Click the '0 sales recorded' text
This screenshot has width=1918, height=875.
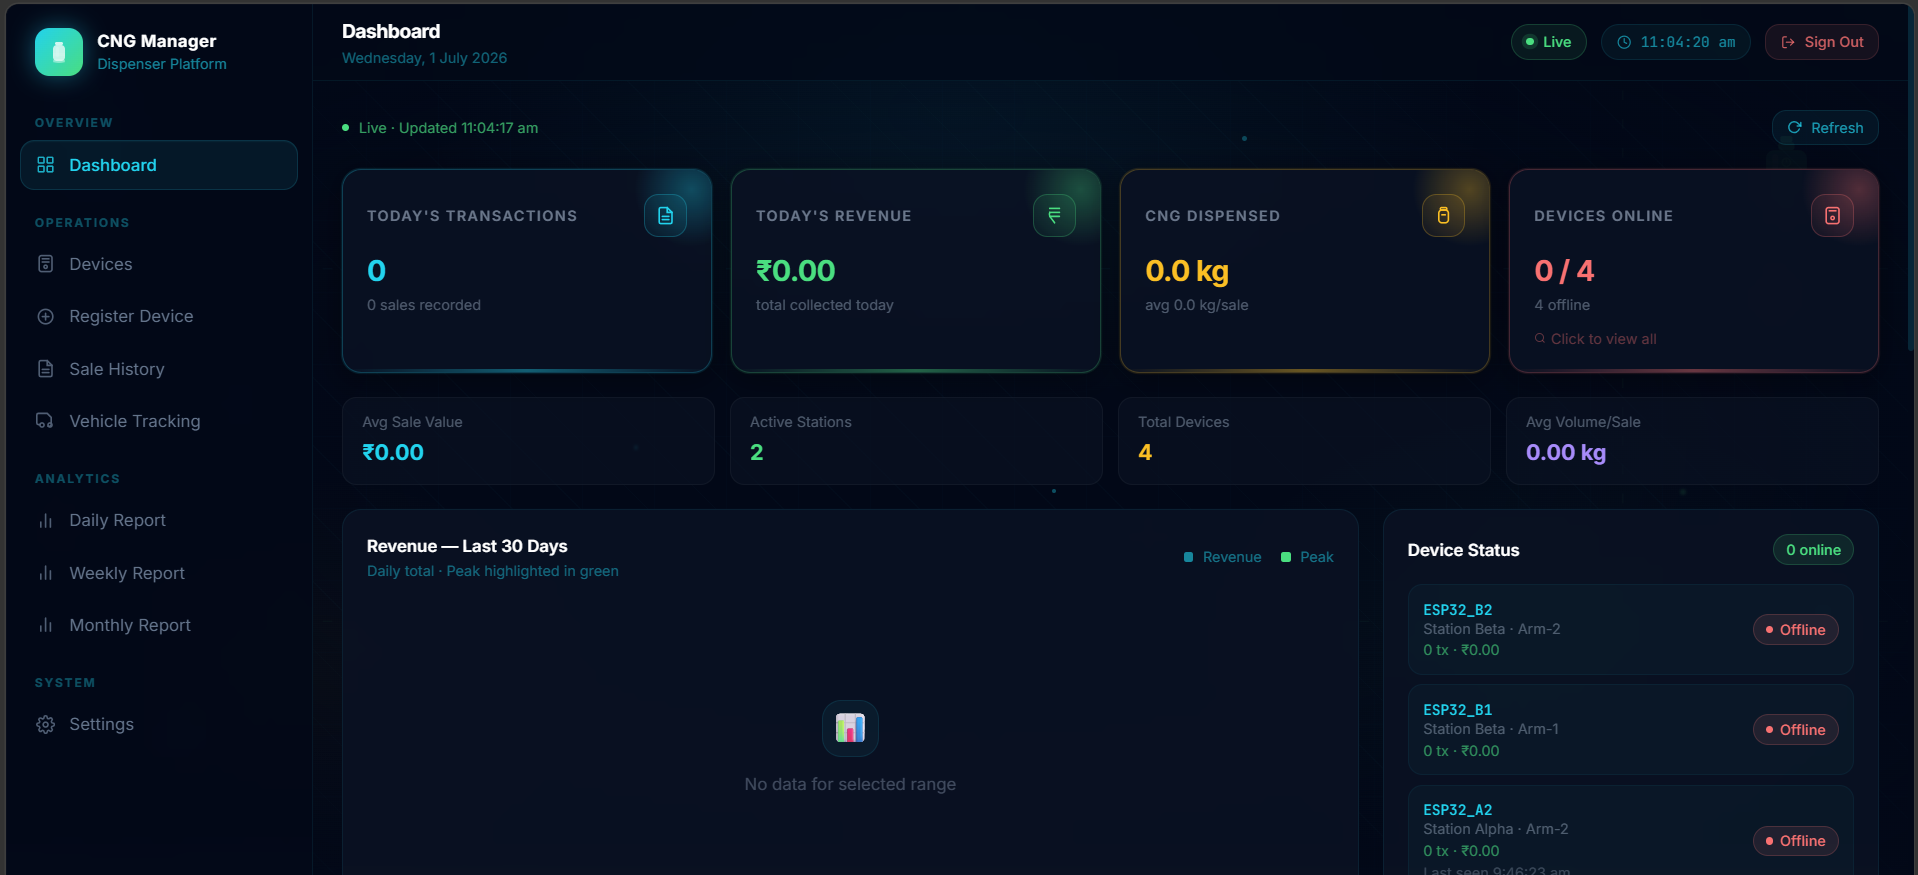point(424,305)
